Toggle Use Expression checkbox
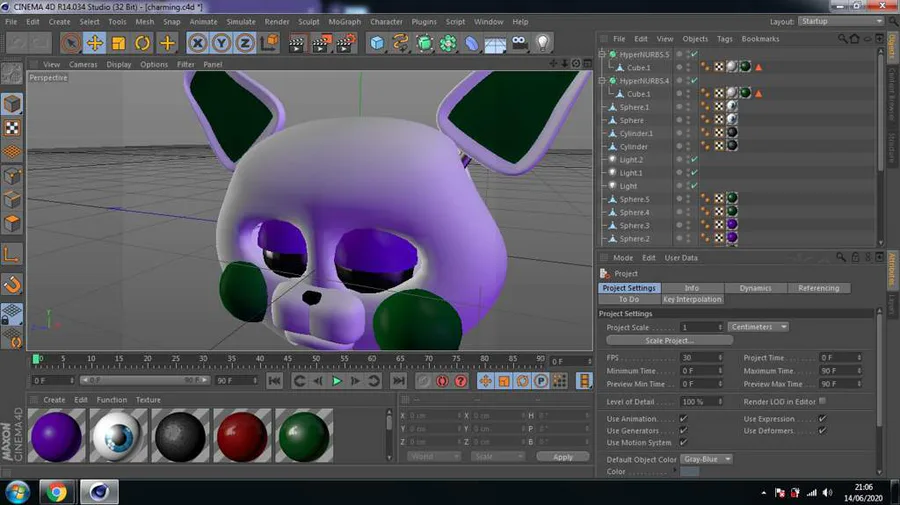This screenshot has width=900, height=505. click(x=822, y=418)
